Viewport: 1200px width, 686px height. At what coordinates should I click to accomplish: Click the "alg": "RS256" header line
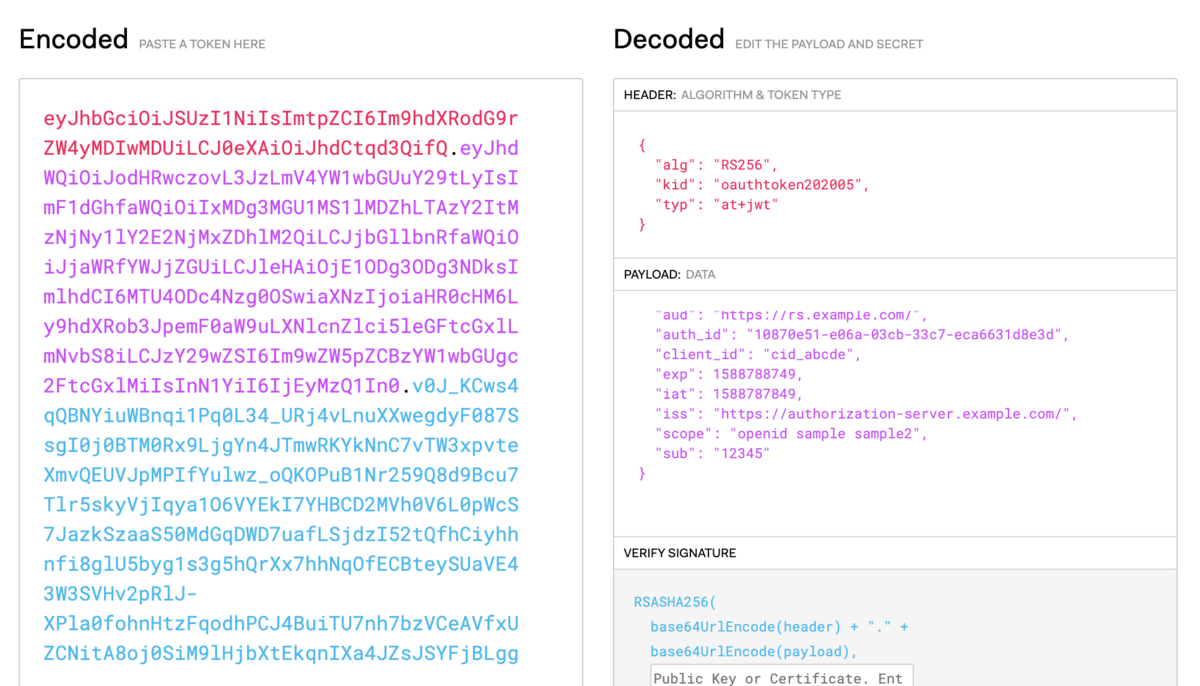click(x=716, y=165)
